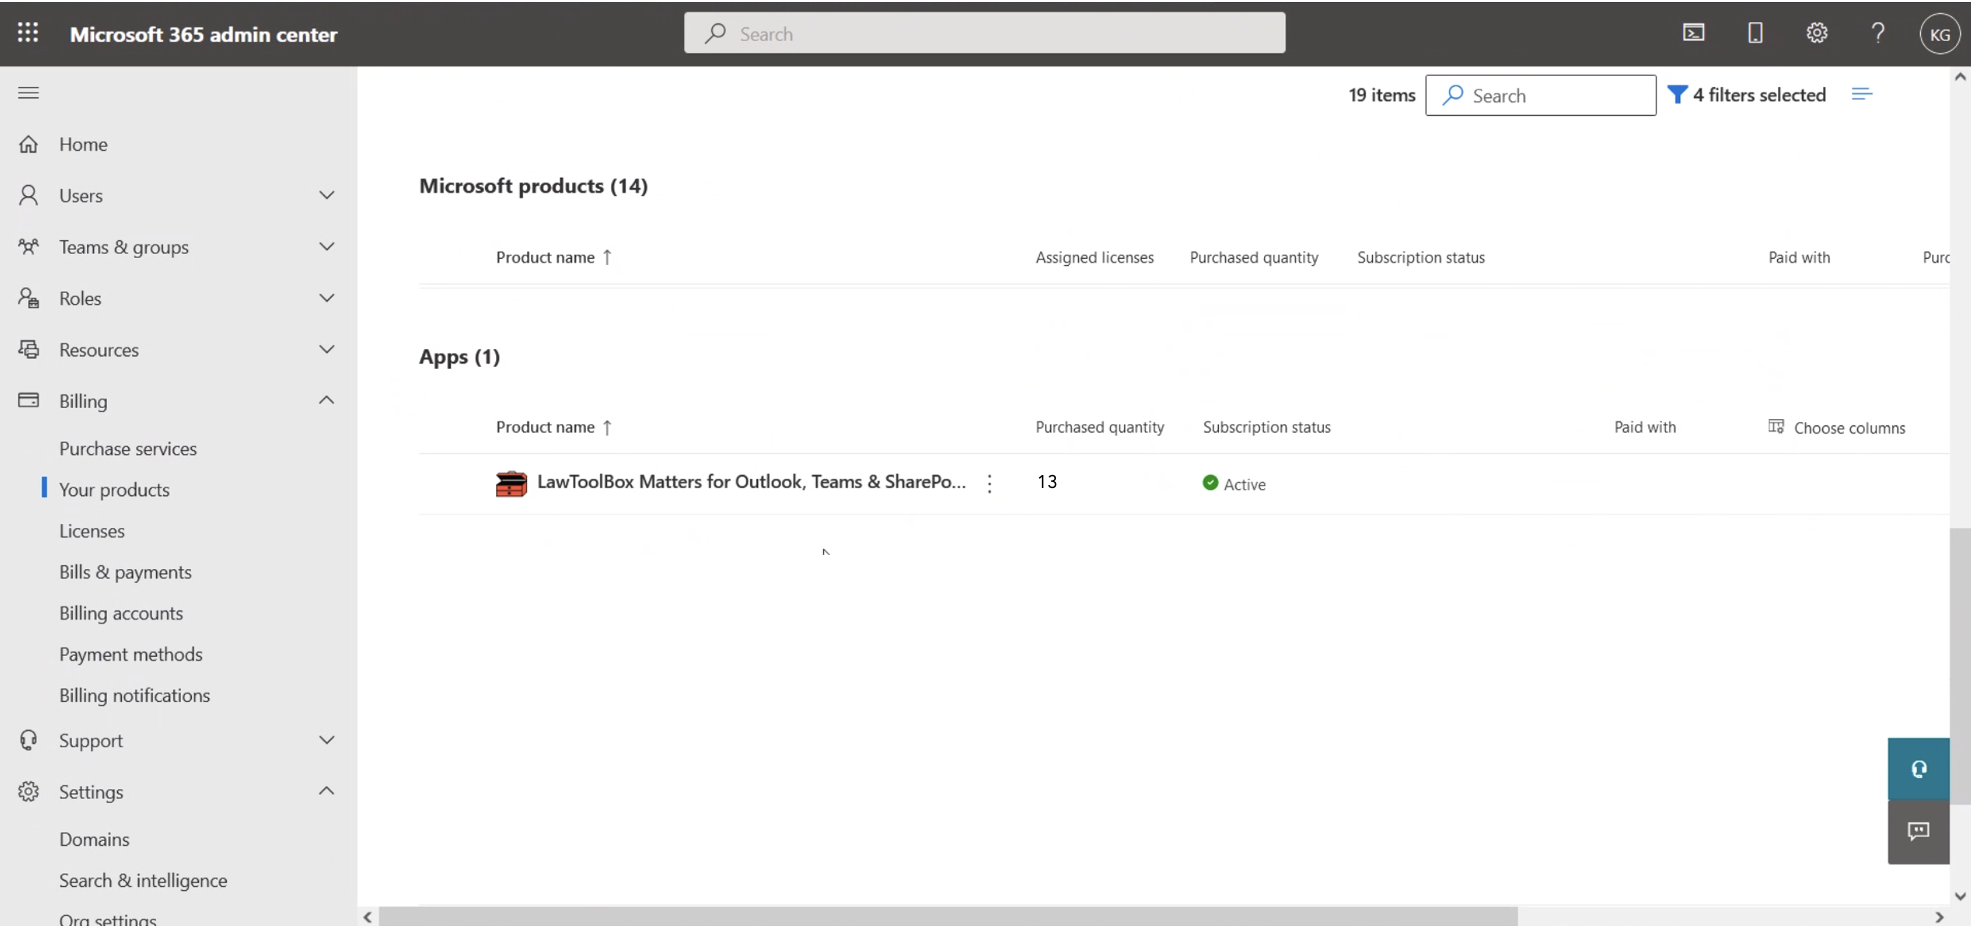
Task: Click the LawToolBox app logo icon
Action: (511, 484)
